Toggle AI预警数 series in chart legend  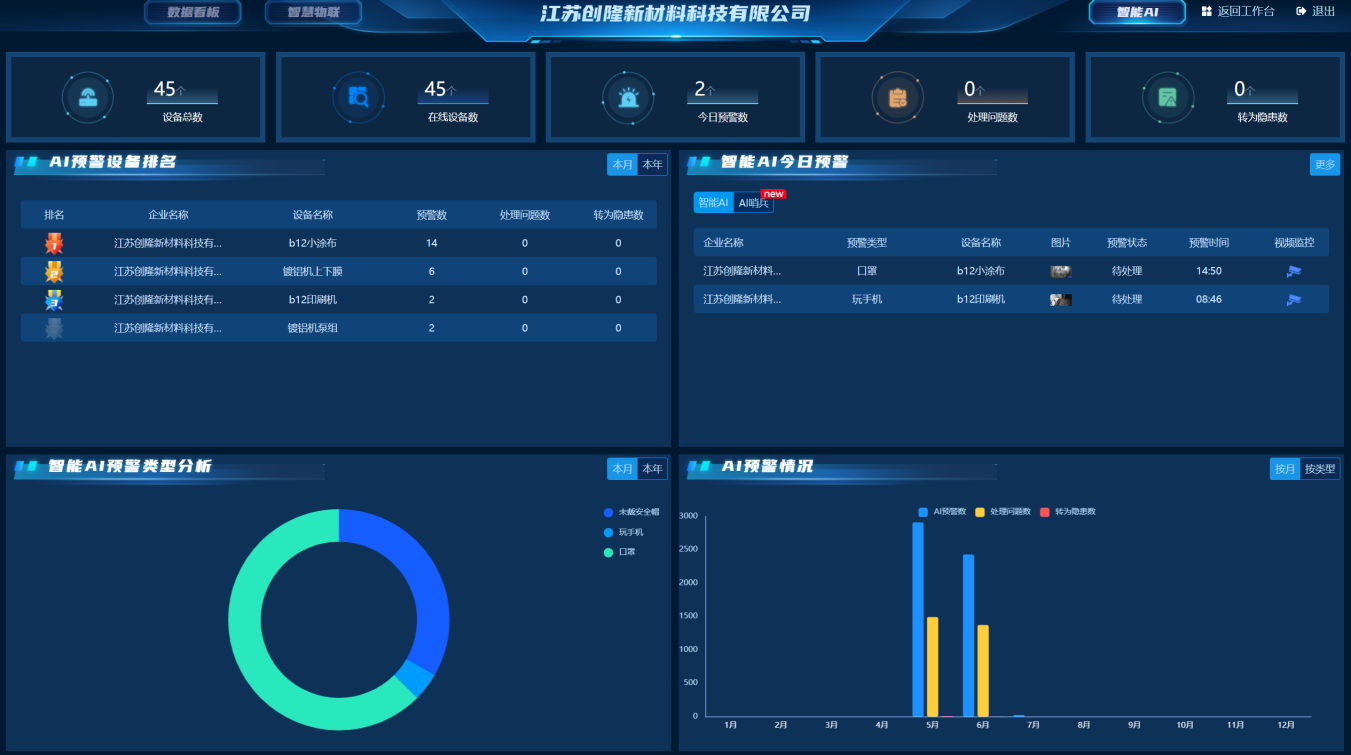coord(942,512)
